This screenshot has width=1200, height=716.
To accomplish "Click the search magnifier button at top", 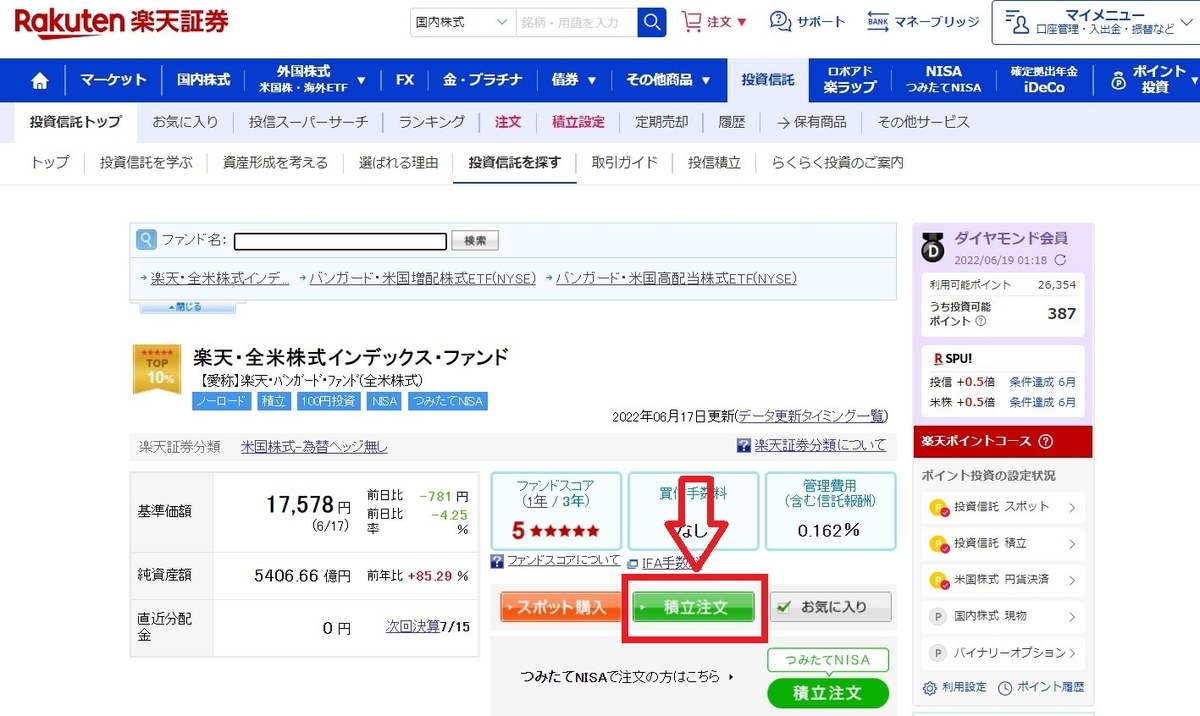I will [652, 21].
